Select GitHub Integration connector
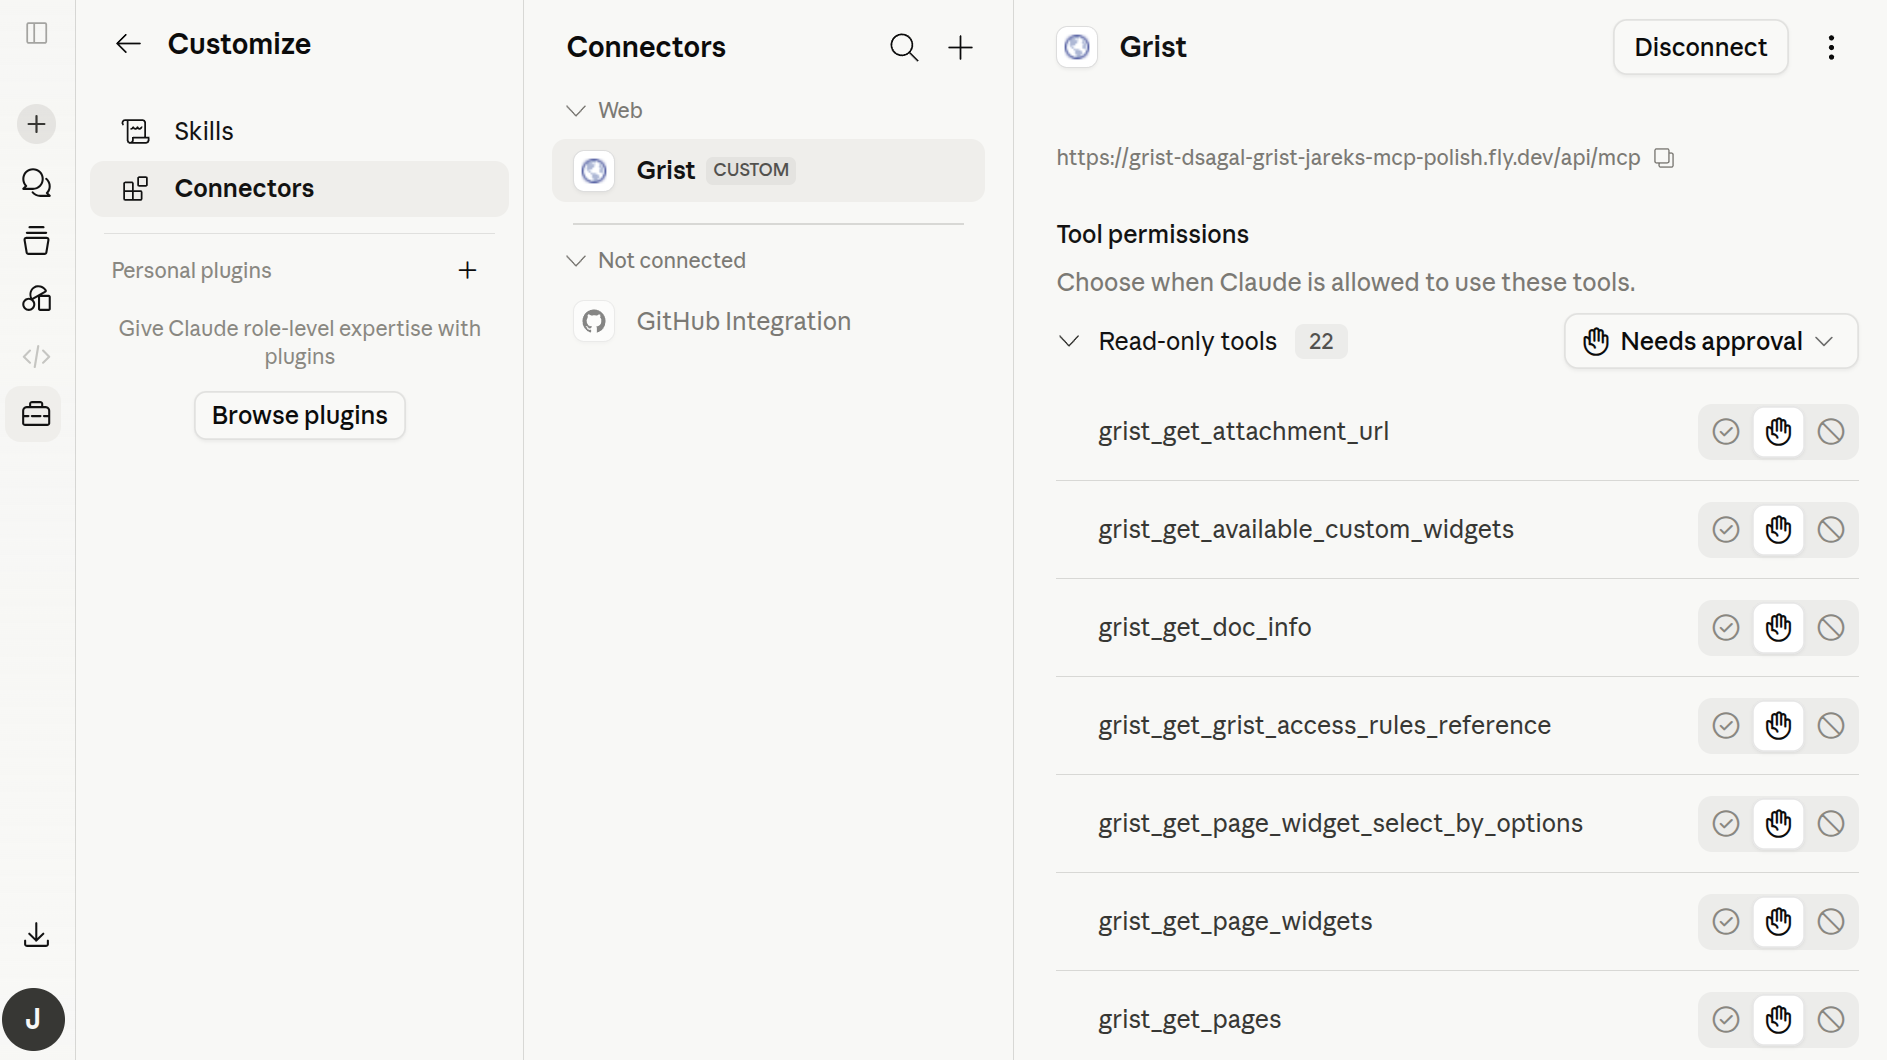Viewport: 1887px width, 1060px height. [768, 321]
